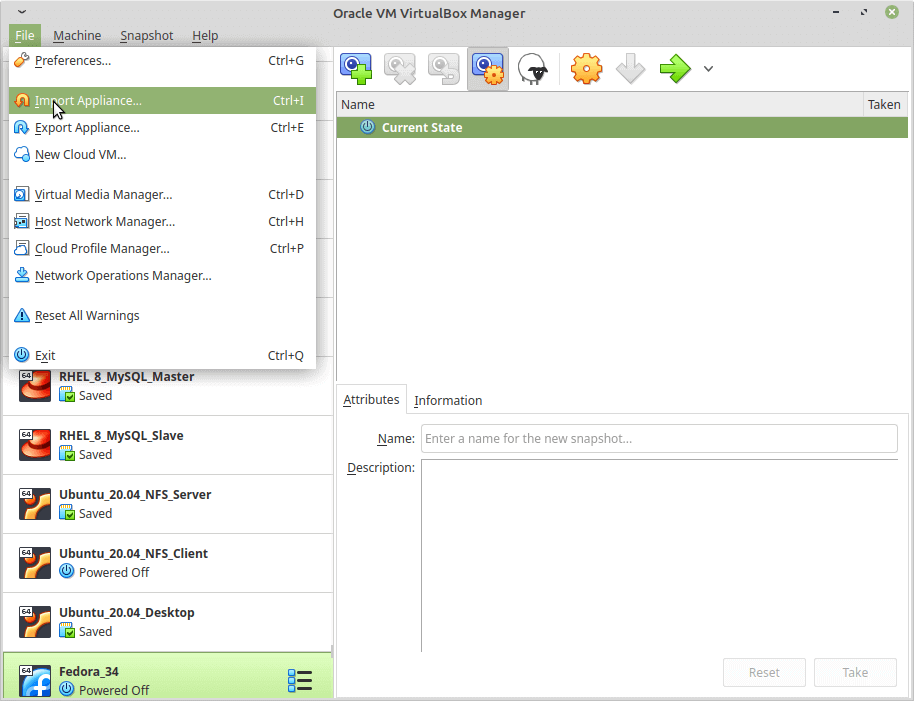Click the gray Discard arrow icon
This screenshot has height=701, width=914.
click(x=630, y=69)
